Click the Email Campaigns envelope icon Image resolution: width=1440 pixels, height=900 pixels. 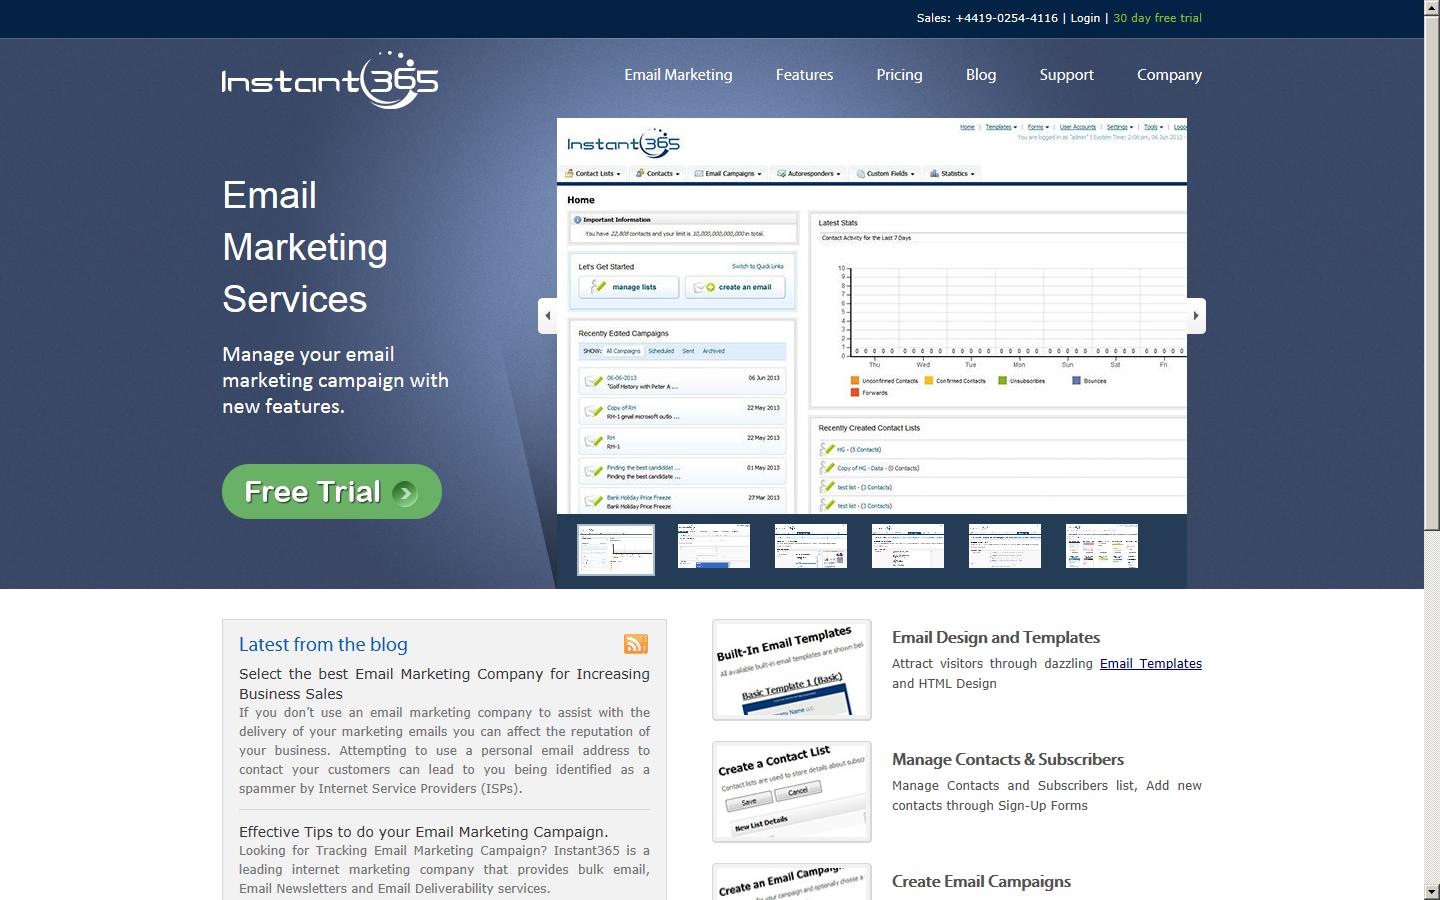coord(698,173)
